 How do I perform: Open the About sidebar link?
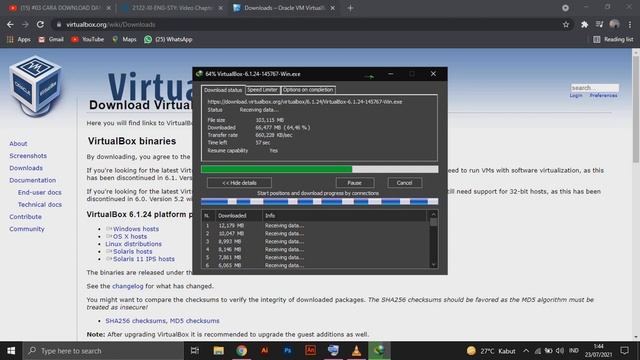(x=18, y=144)
